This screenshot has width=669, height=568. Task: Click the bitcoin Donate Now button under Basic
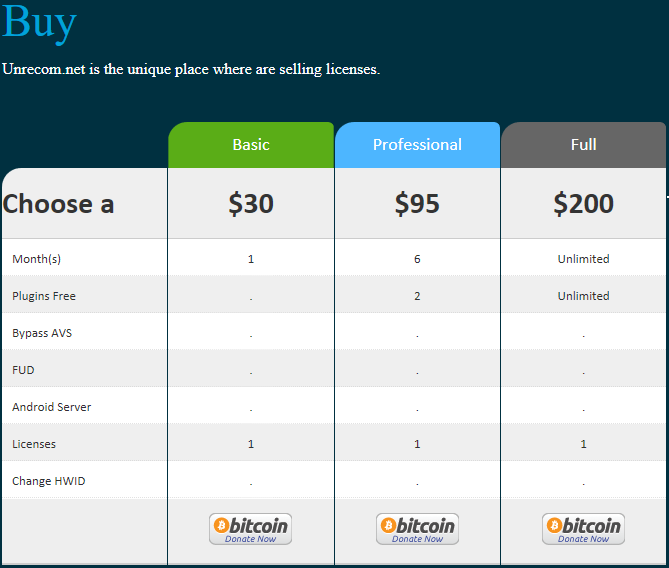(x=250, y=529)
